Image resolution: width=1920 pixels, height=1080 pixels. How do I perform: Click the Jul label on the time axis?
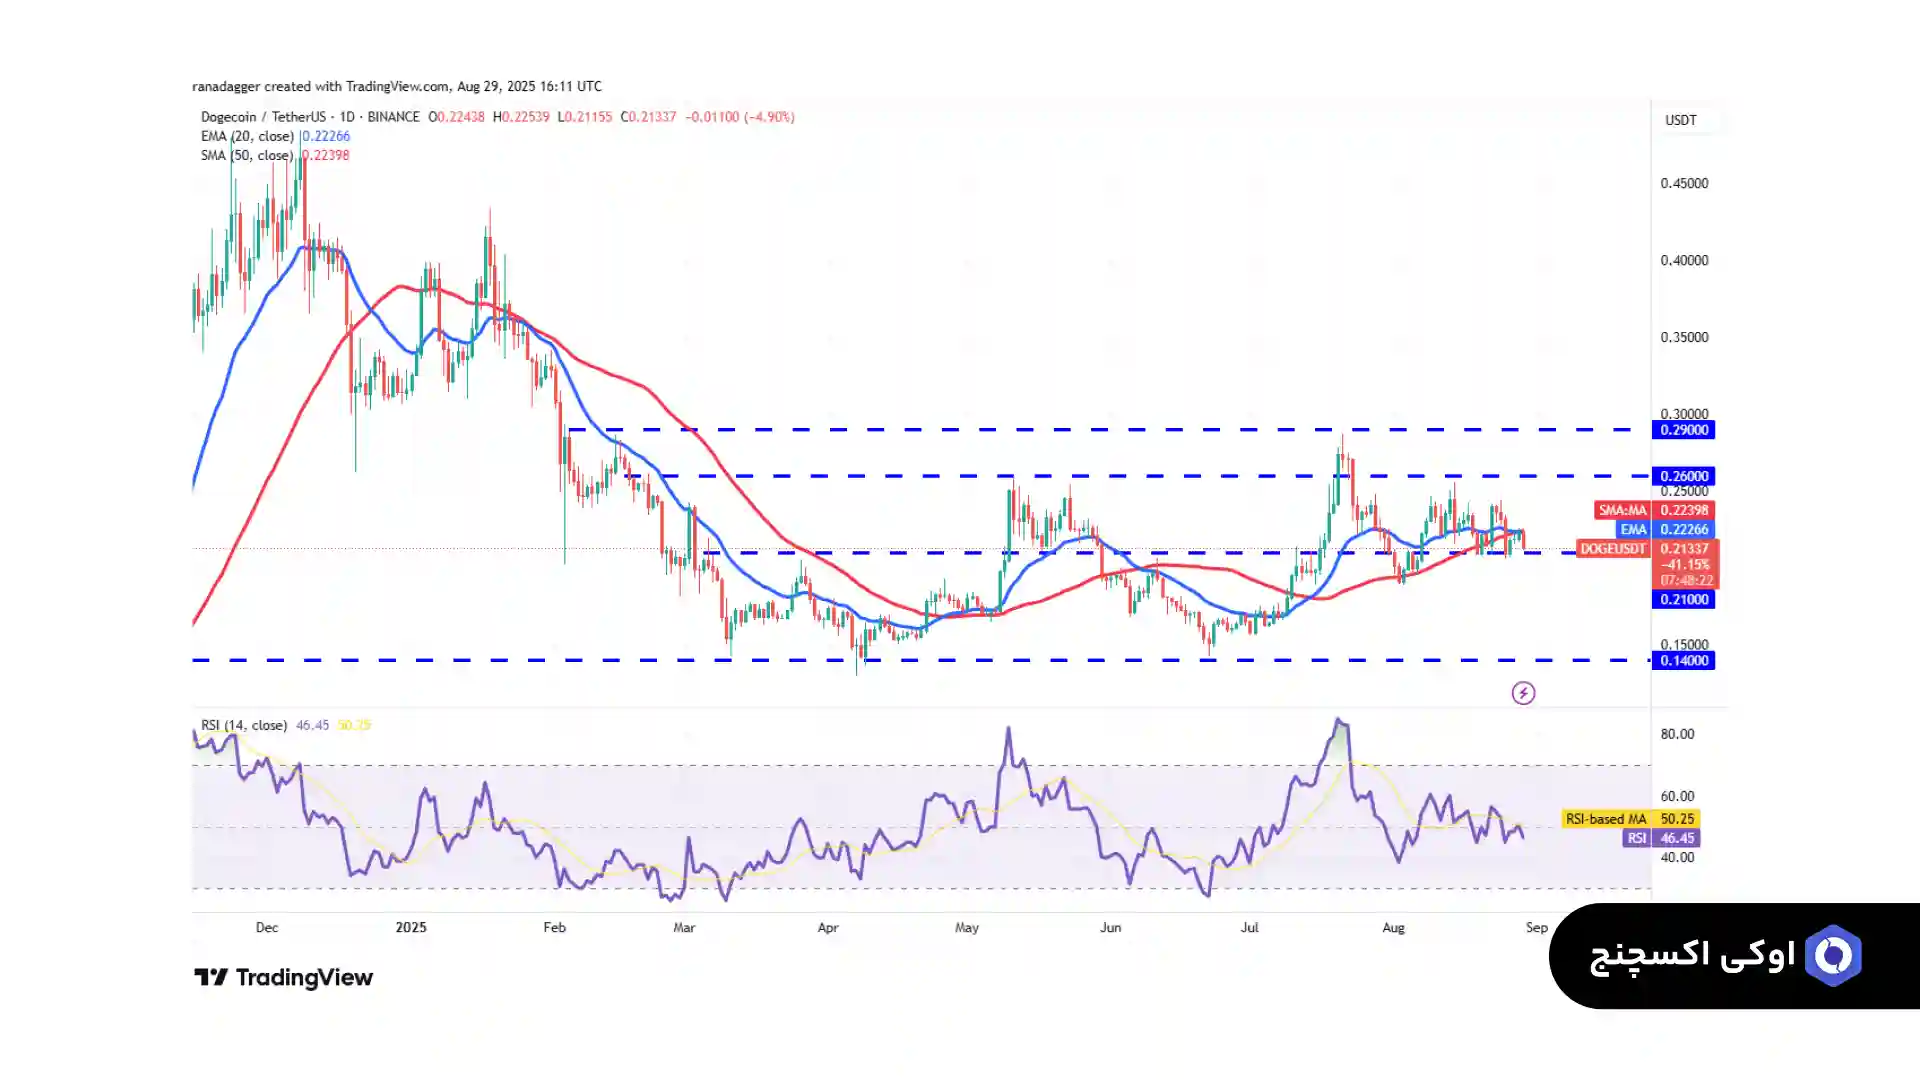tap(1249, 927)
